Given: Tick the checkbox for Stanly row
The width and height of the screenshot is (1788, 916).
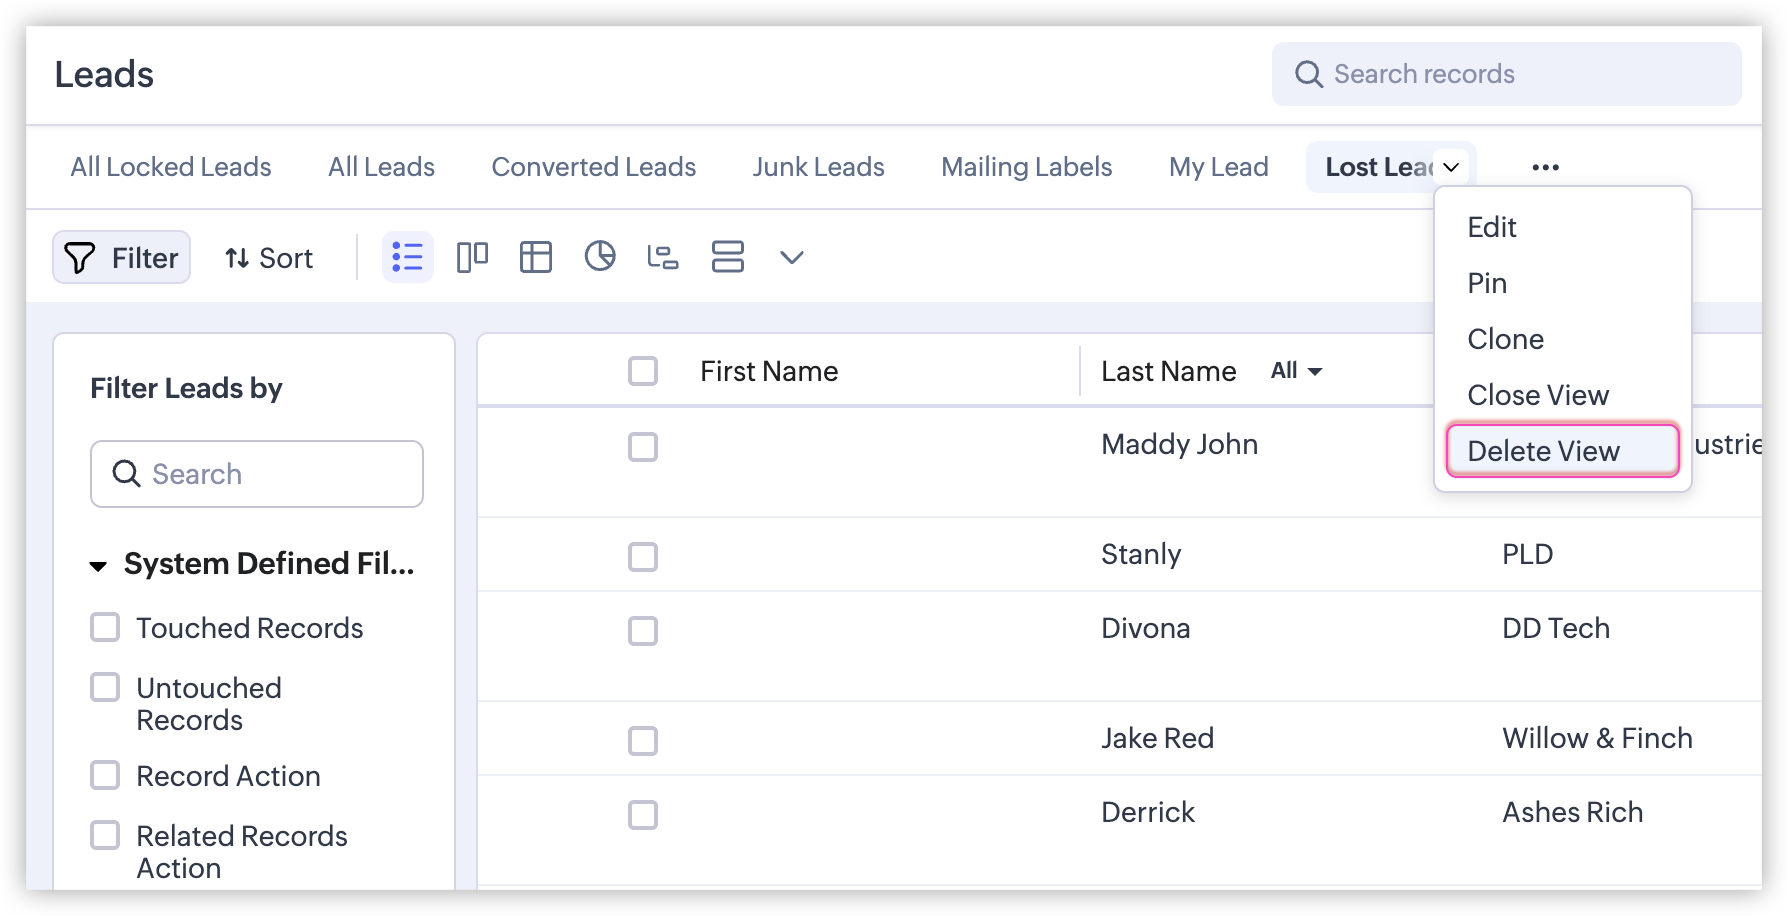Looking at the screenshot, I should point(643,556).
